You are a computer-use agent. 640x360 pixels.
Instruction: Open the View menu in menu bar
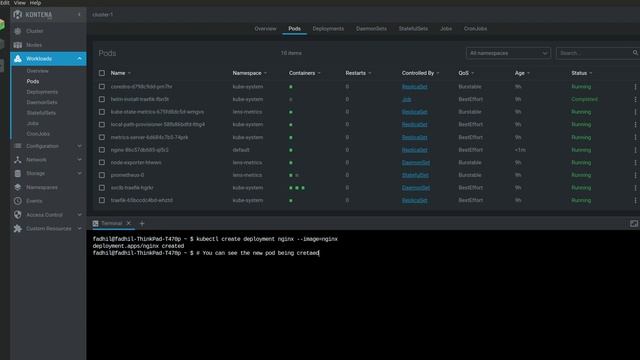tap(19, 2)
